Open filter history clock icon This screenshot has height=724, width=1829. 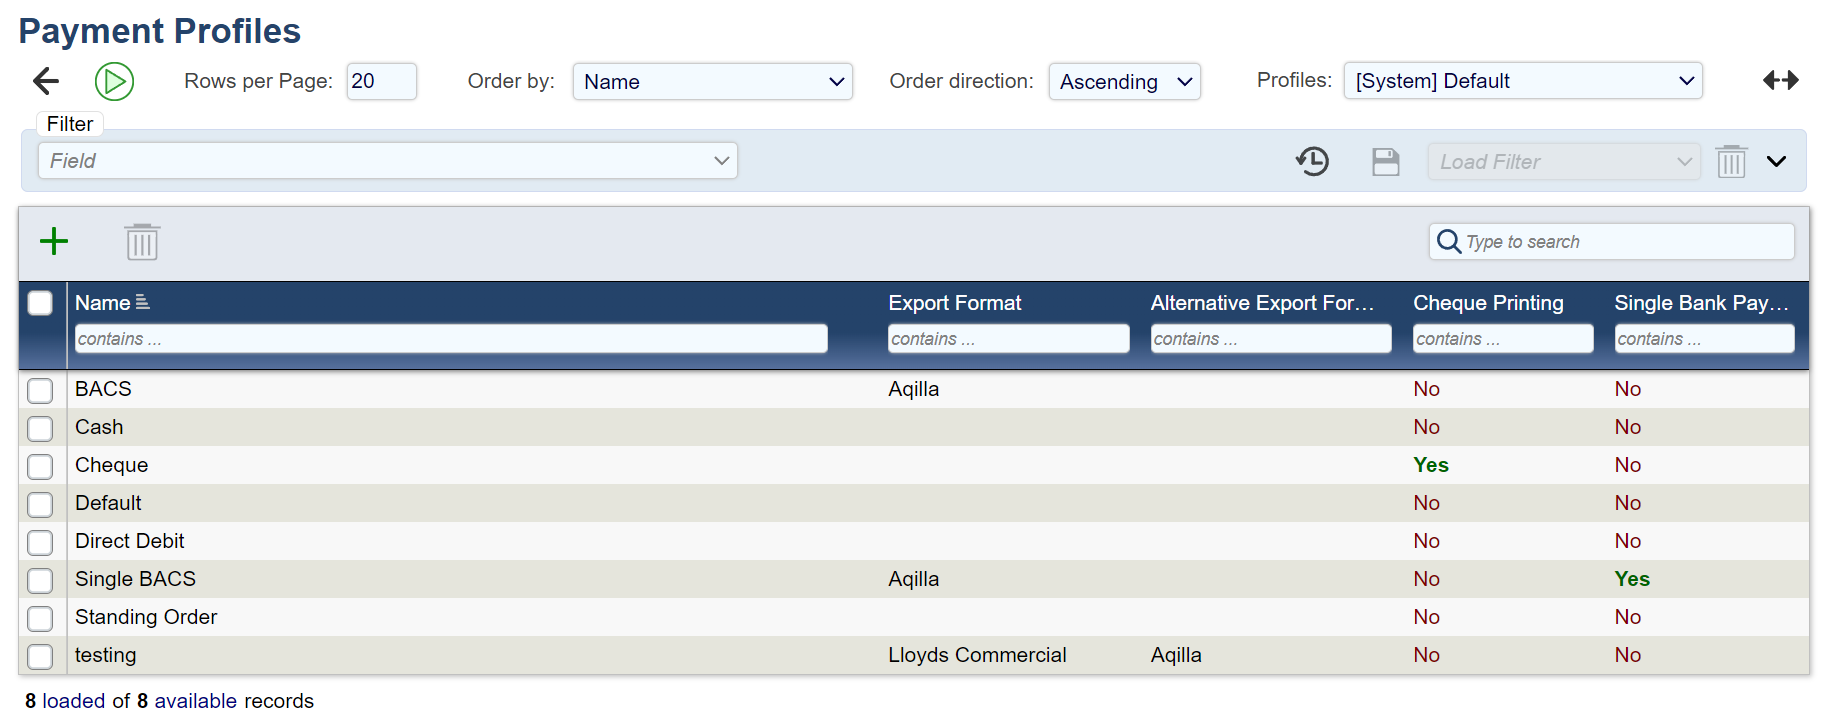click(x=1312, y=161)
